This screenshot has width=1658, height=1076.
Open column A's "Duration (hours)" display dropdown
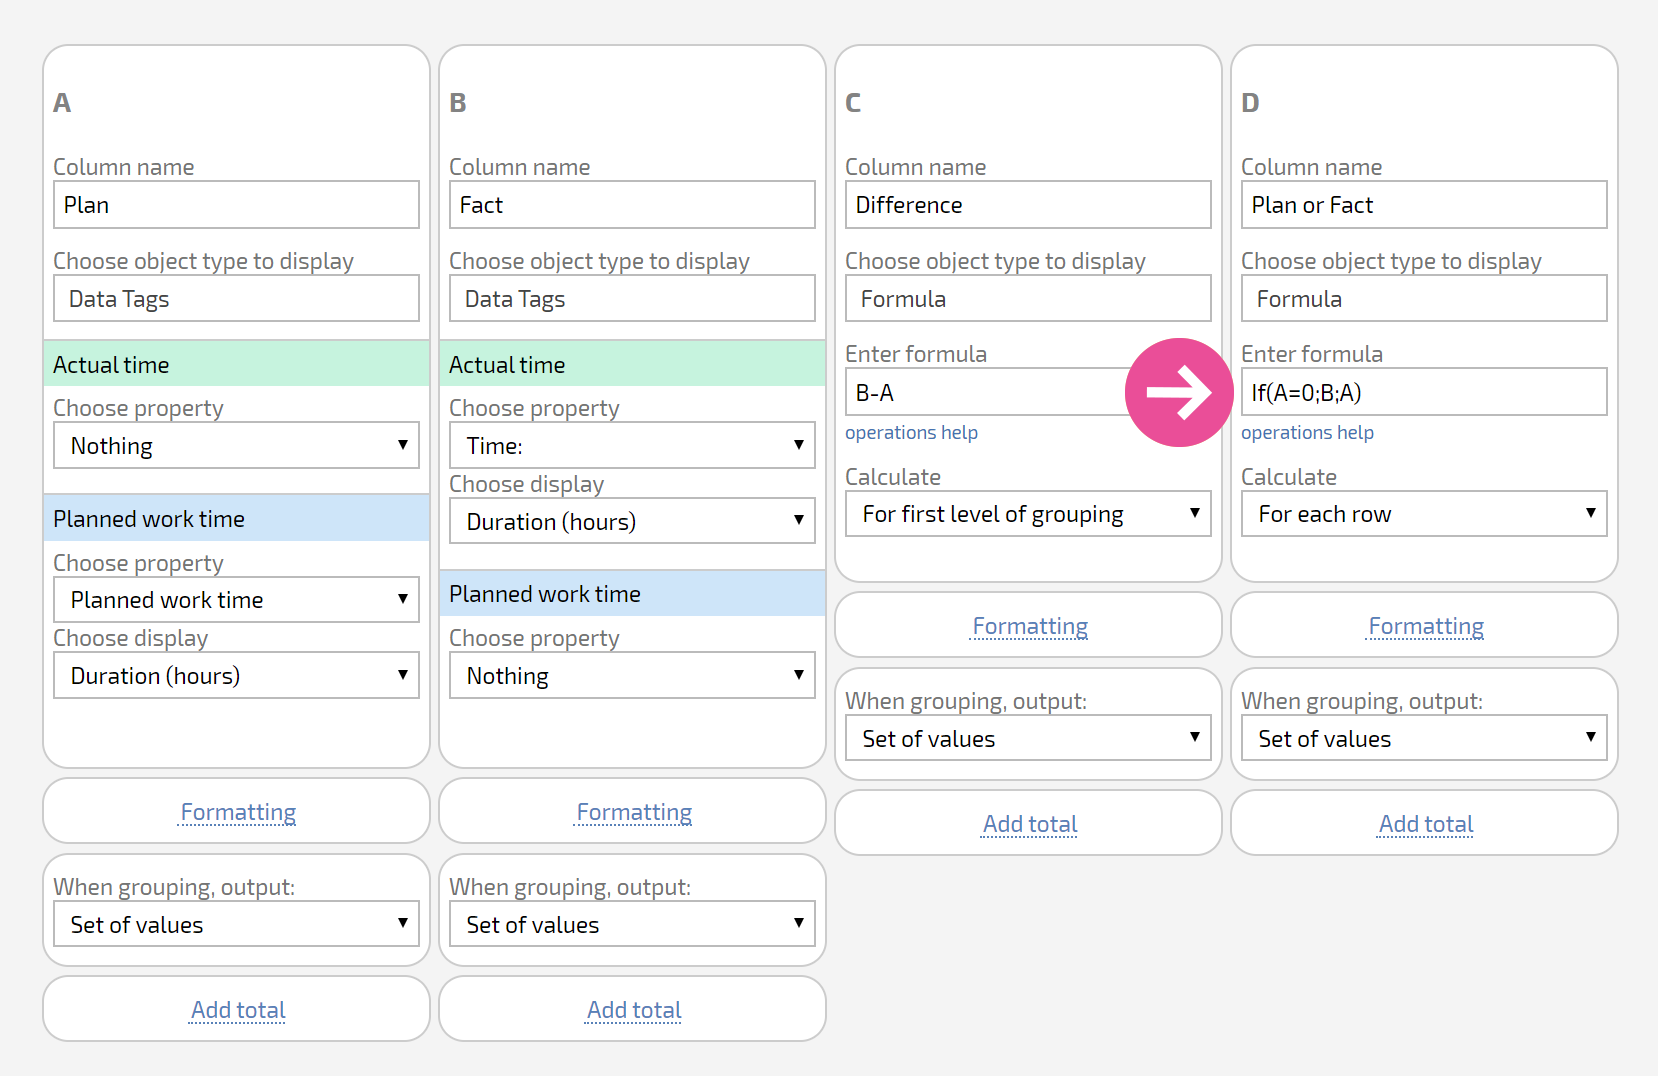236,675
